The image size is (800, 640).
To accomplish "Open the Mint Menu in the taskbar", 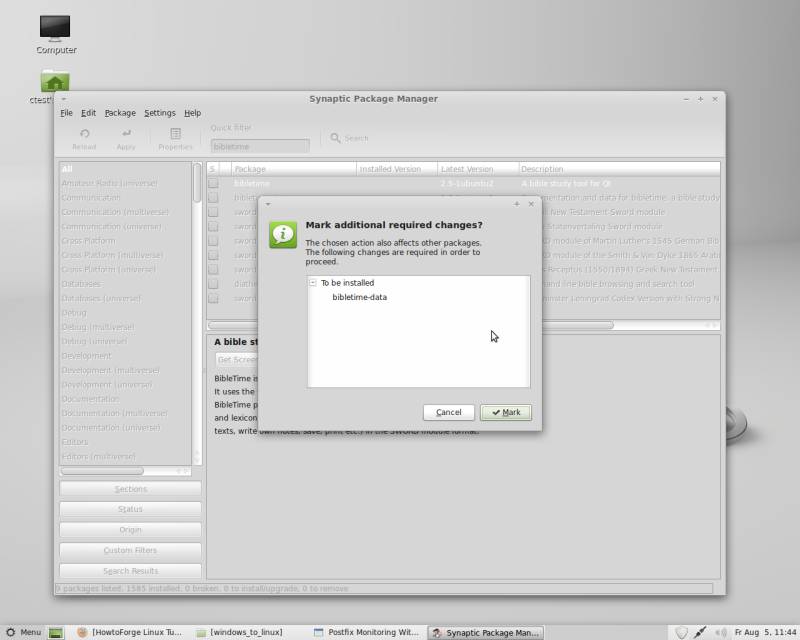I will [23, 632].
